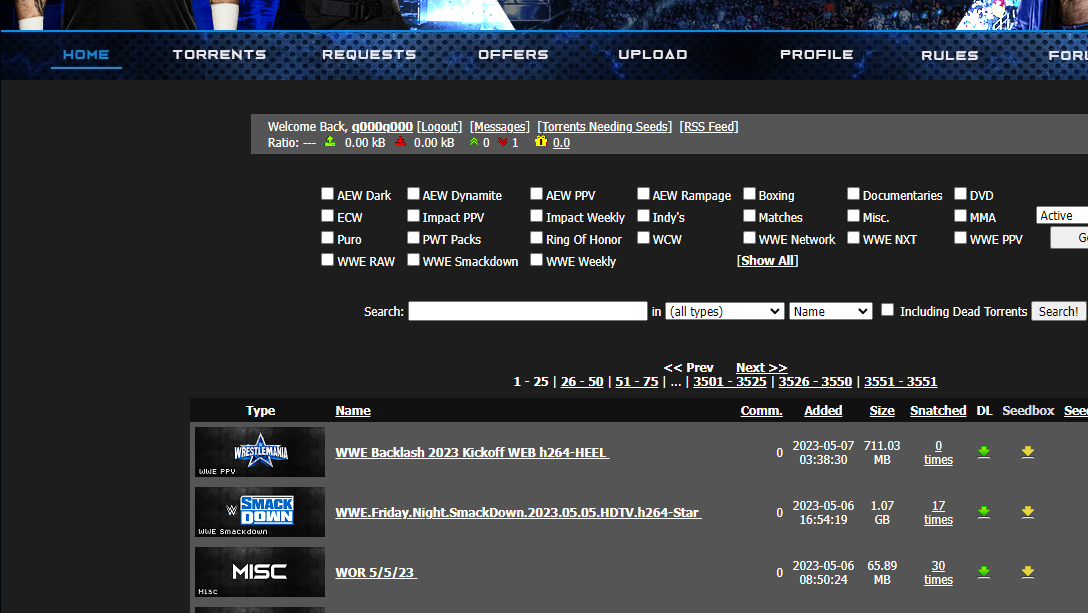The width and height of the screenshot is (1088, 613).
Task: Open Torrents Needing Seeds link
Action: tap(604, 126)
